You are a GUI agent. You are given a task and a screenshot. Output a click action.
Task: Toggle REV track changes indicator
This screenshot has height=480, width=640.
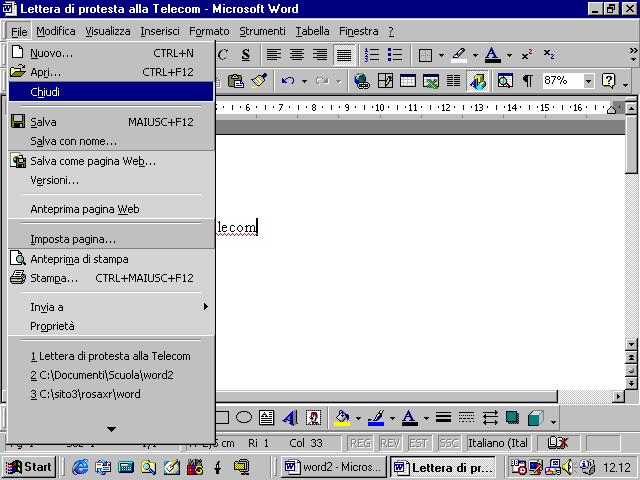390,443
